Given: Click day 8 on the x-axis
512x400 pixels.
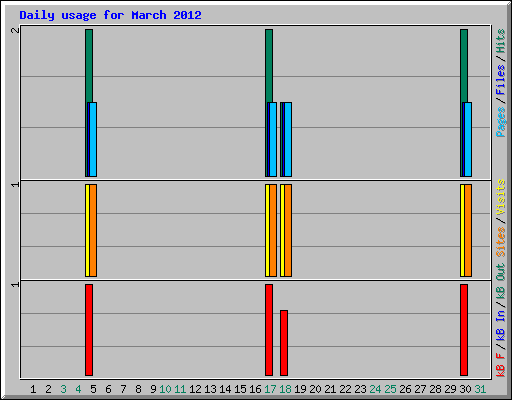Looking at the screenshot, I should 138,389.
